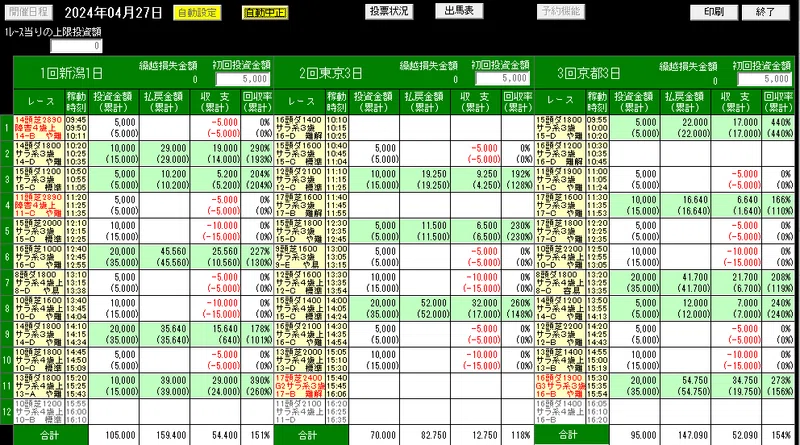The image size is (800, 445).
Task: Click the 2回東京3日 venue header
Action: (331, 73)
